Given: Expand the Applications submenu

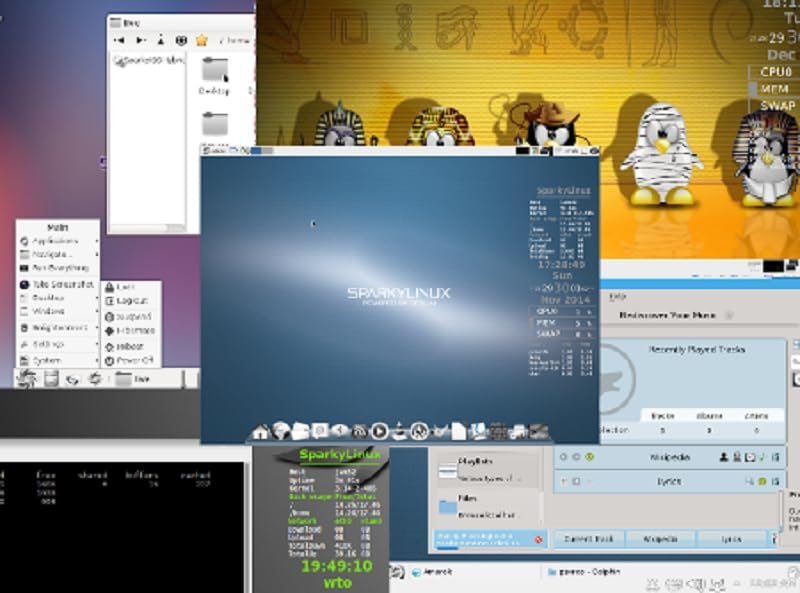Looking at the screenshot, I should pos(59,241).
